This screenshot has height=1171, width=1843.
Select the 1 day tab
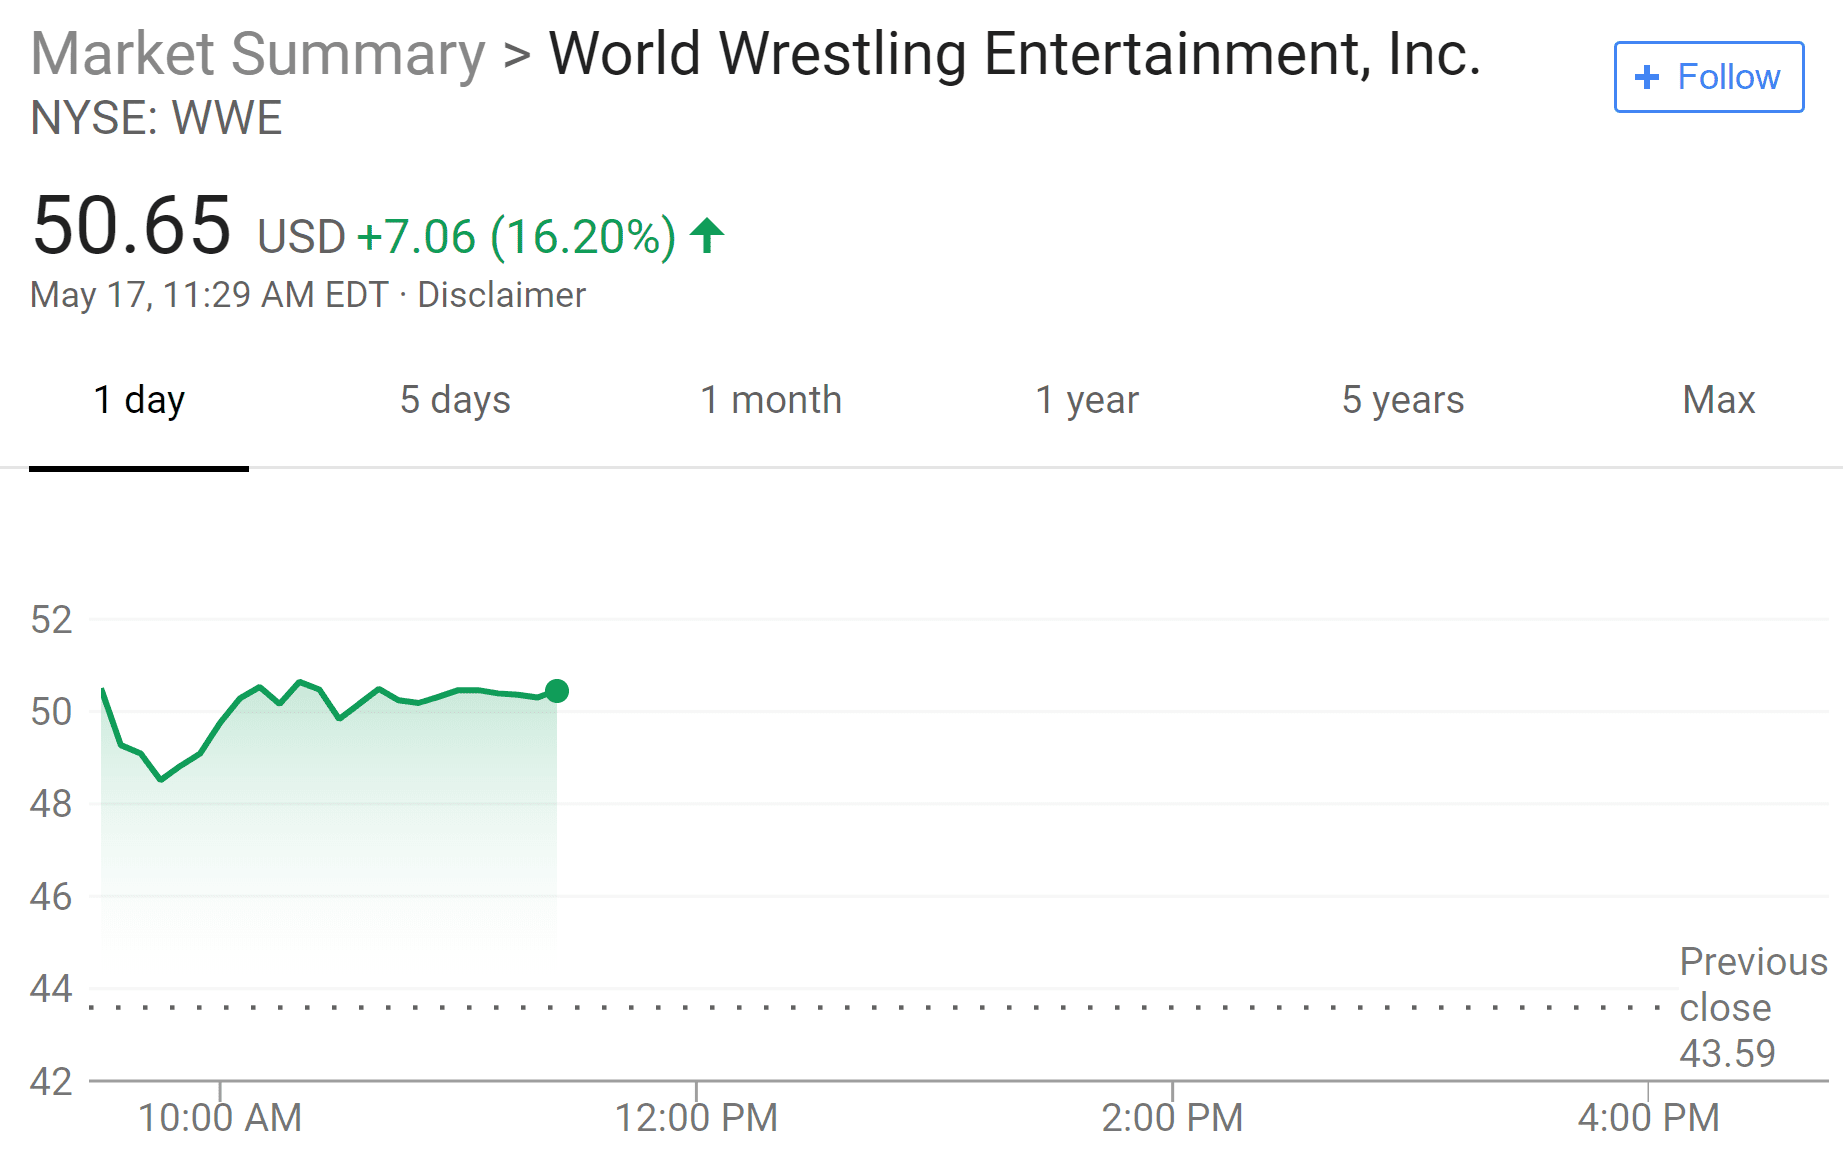139,400
